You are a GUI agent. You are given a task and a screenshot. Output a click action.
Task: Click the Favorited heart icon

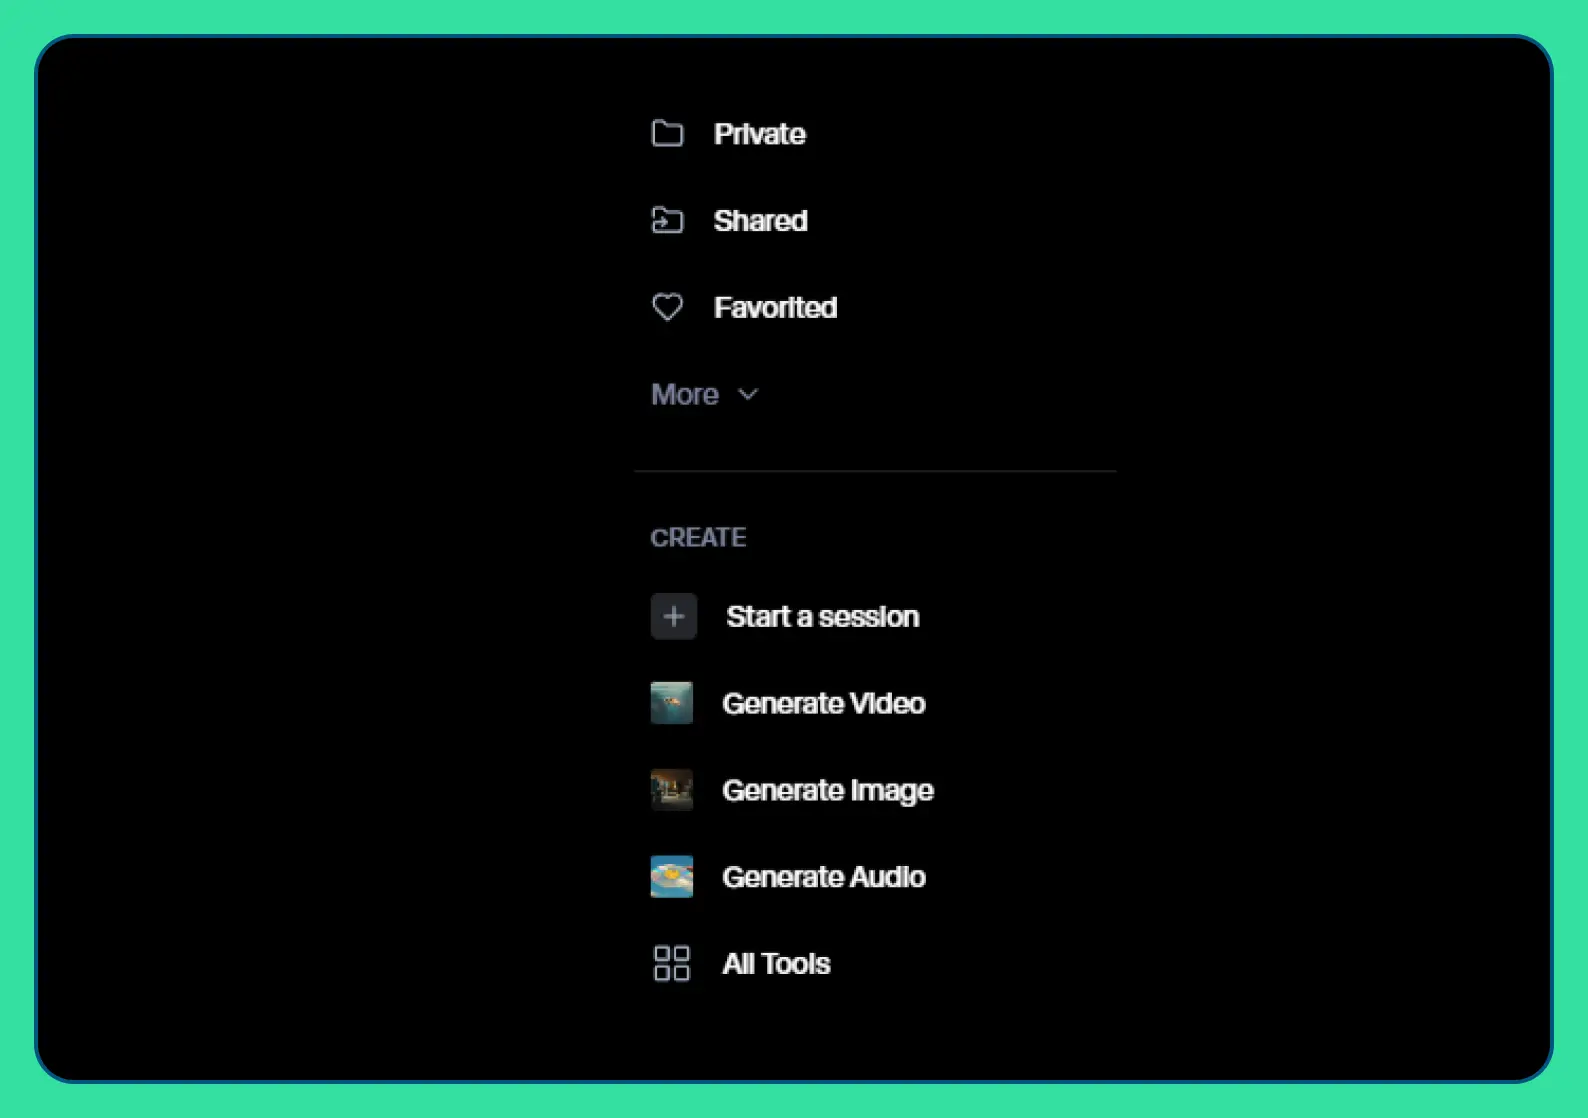pyautogui.click(x=667, y=307)
